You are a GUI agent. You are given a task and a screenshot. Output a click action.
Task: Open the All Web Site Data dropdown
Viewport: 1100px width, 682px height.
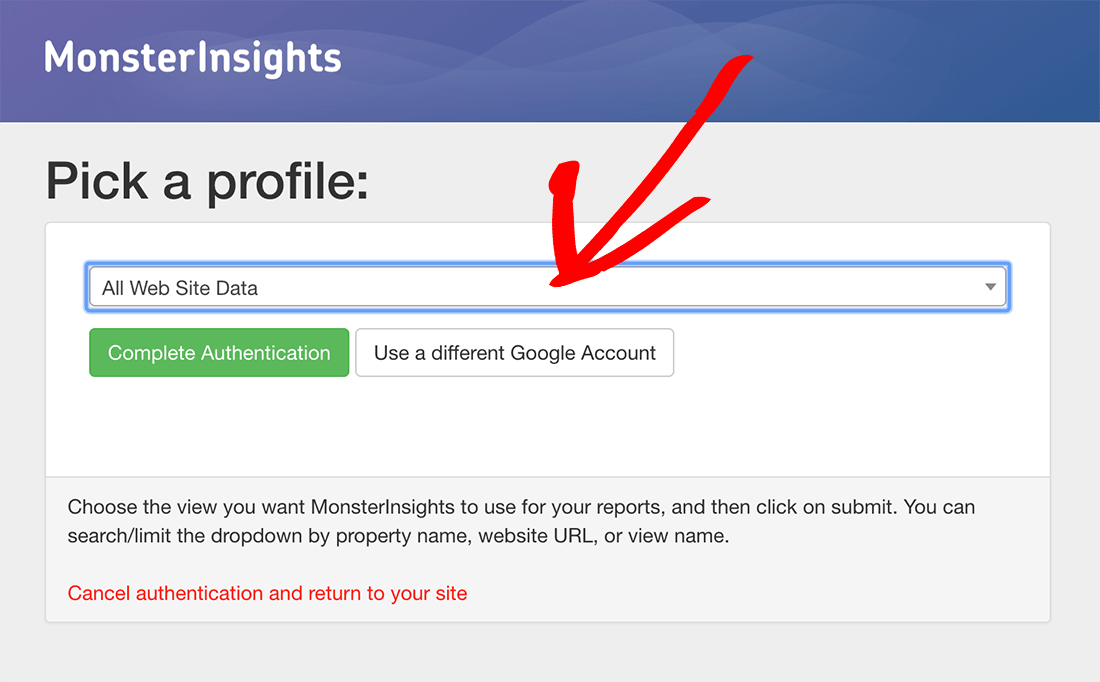click(x=547, y=287)
